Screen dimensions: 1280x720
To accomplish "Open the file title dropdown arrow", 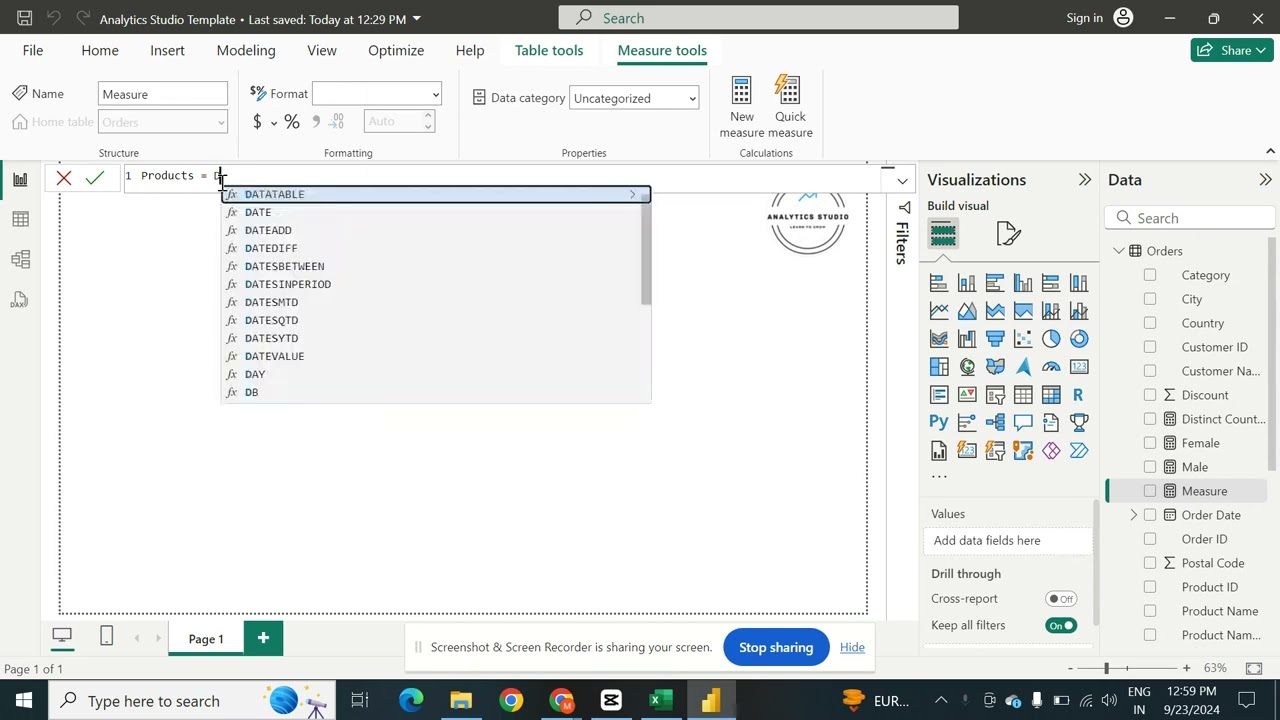I will [417, 19].
